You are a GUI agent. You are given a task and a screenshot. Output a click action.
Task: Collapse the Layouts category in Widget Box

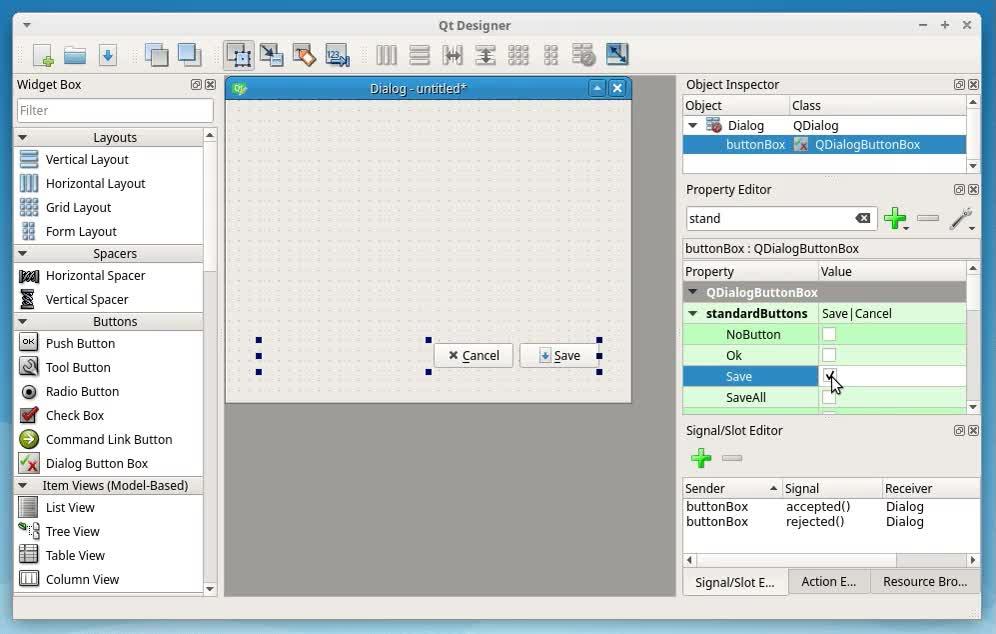pyautogui.click(x=23, y=138)
